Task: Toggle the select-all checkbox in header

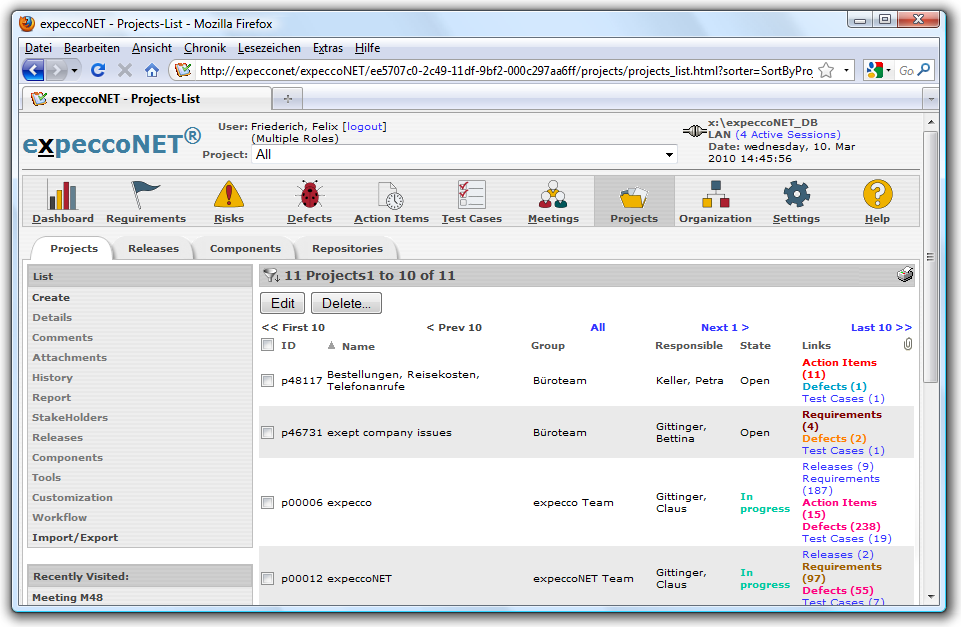Action: [267, 345]
